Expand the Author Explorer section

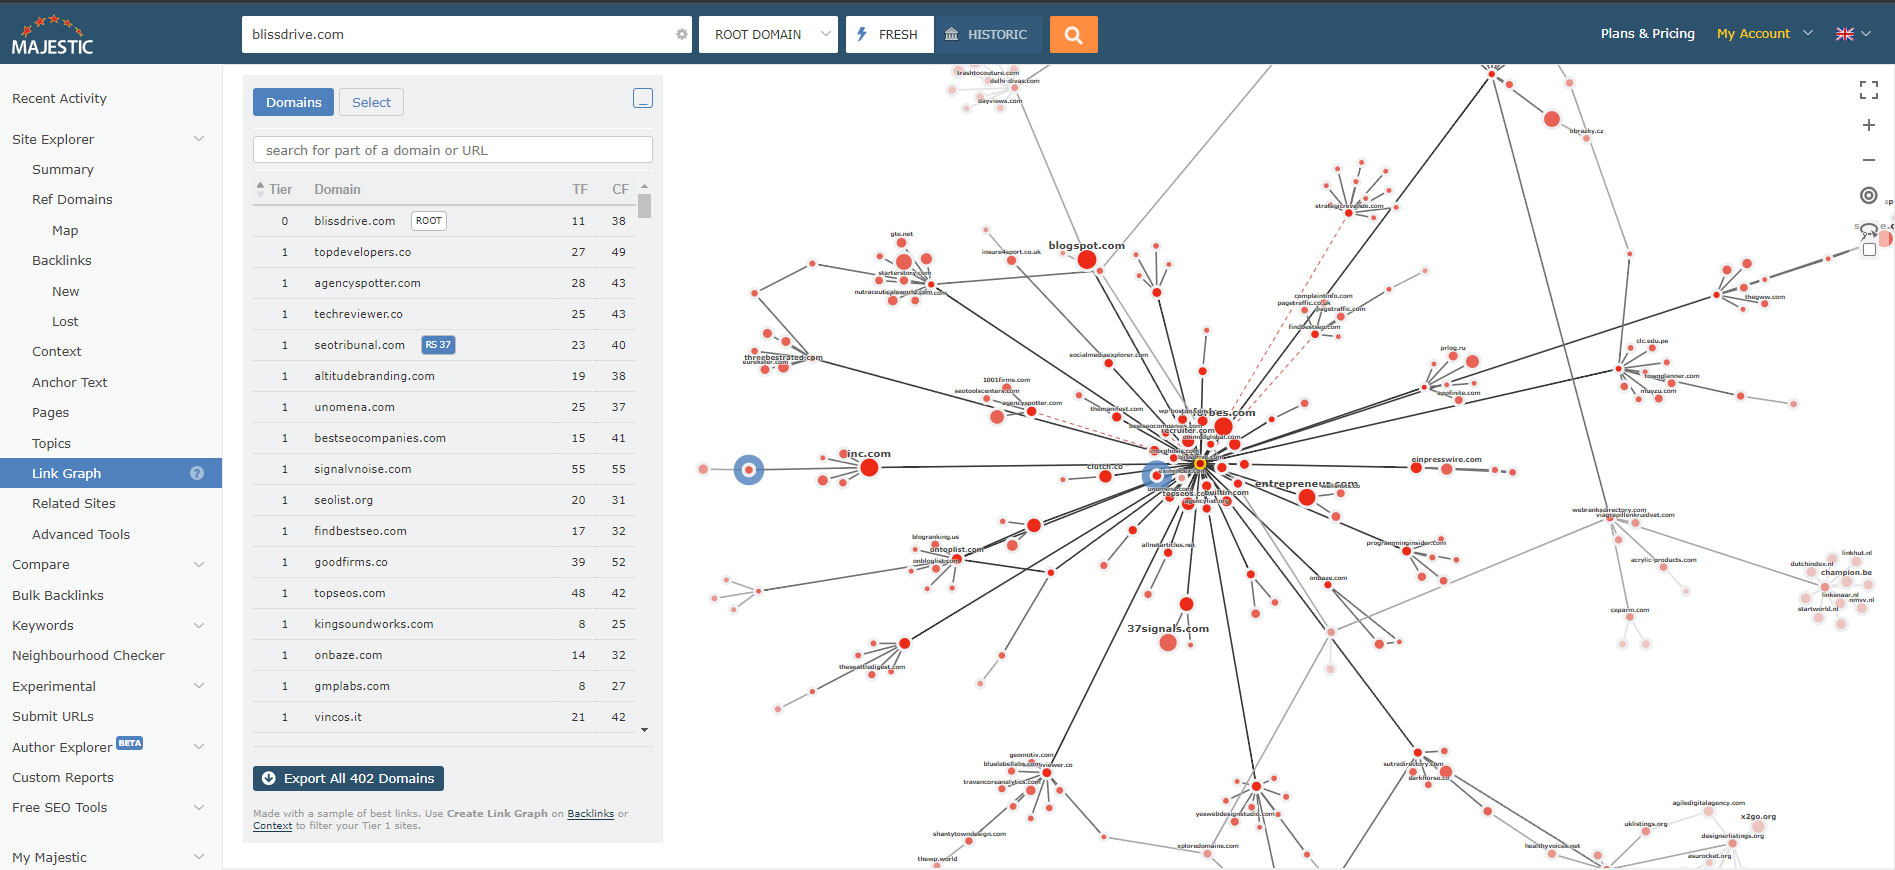pyautogui.click(x=198, y=747)
